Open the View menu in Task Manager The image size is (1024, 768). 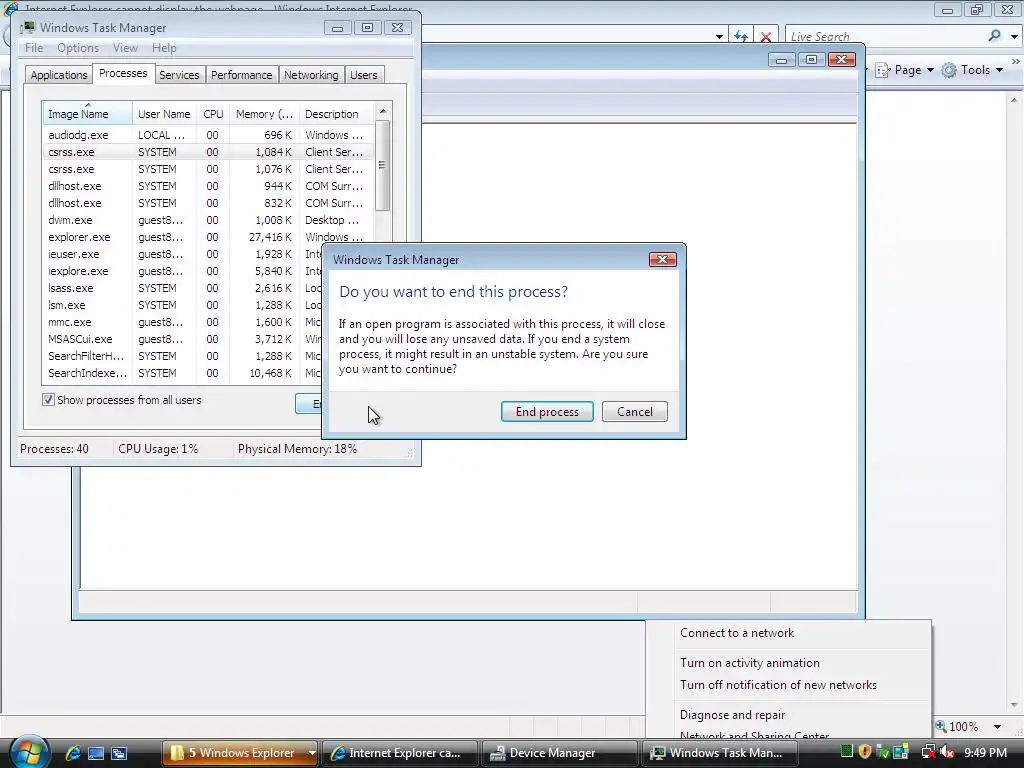coord(125,48)
